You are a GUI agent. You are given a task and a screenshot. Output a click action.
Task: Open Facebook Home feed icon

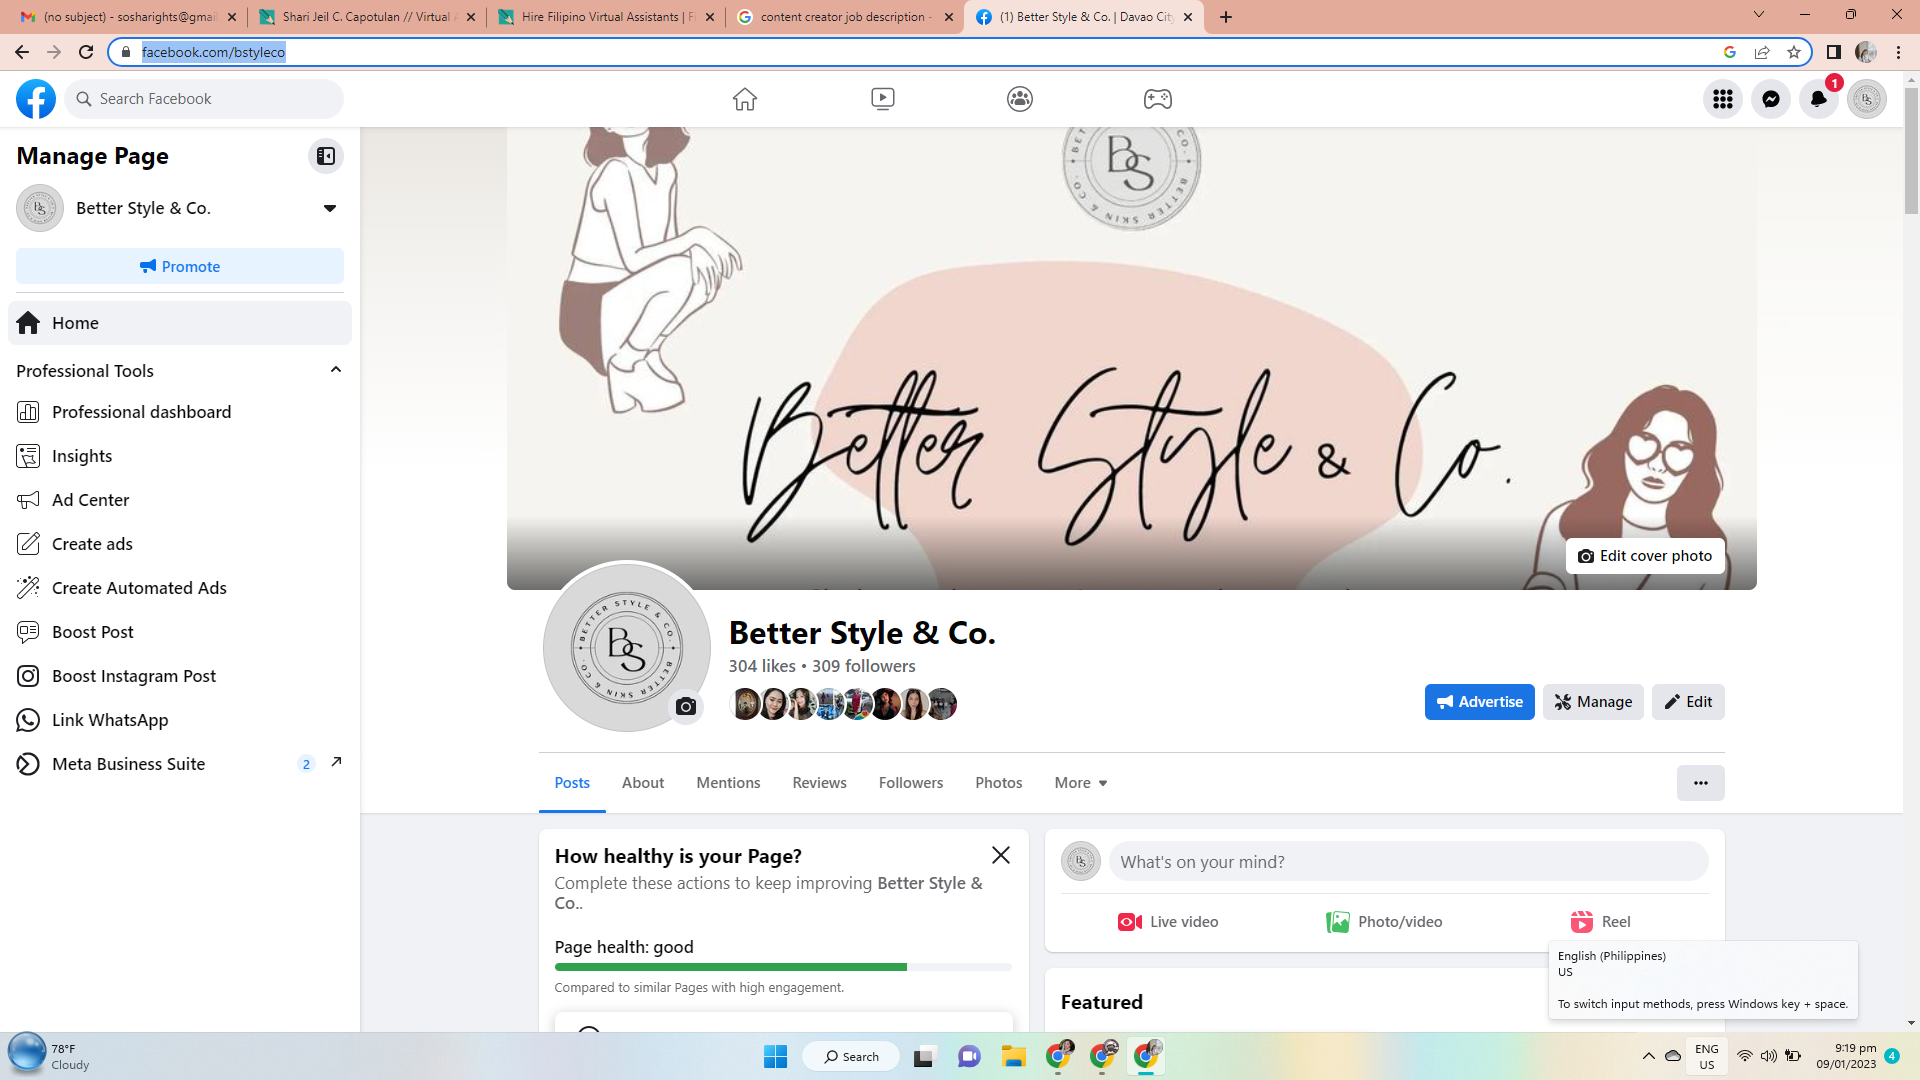coord(744,99)
